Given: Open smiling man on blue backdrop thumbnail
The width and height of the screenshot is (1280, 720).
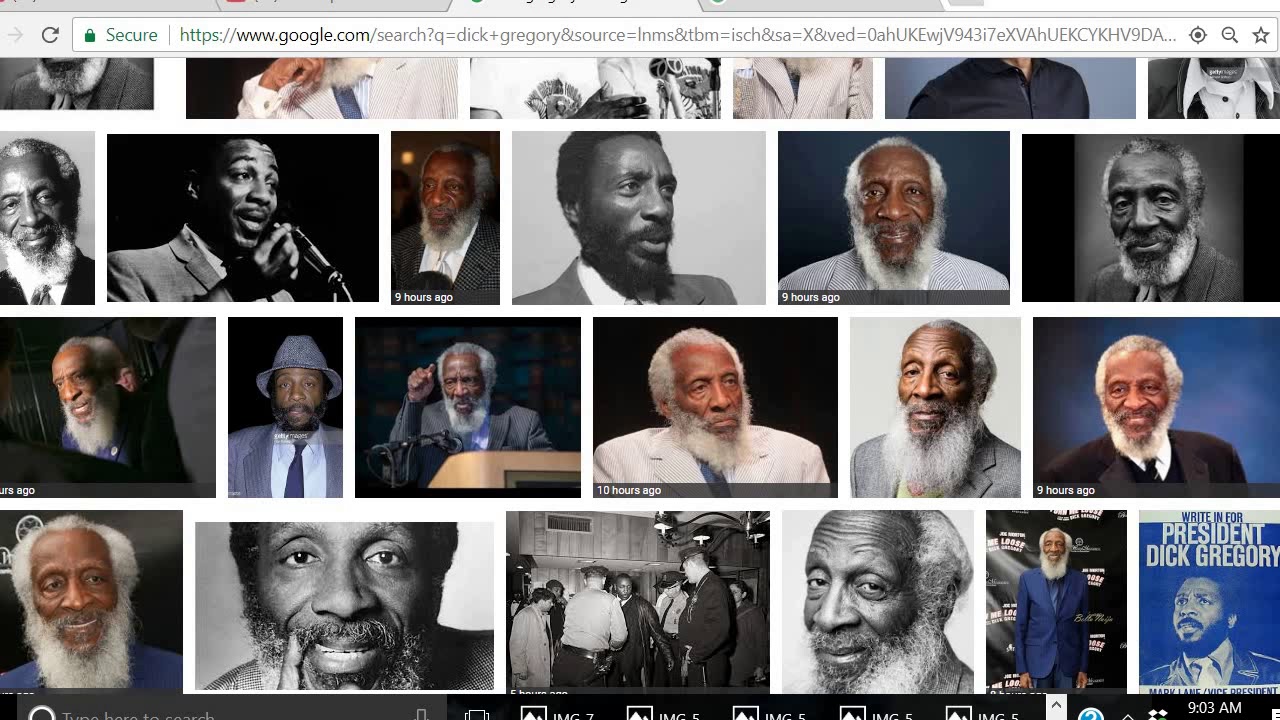Looking at the screenshot, I should point(1156,407).
